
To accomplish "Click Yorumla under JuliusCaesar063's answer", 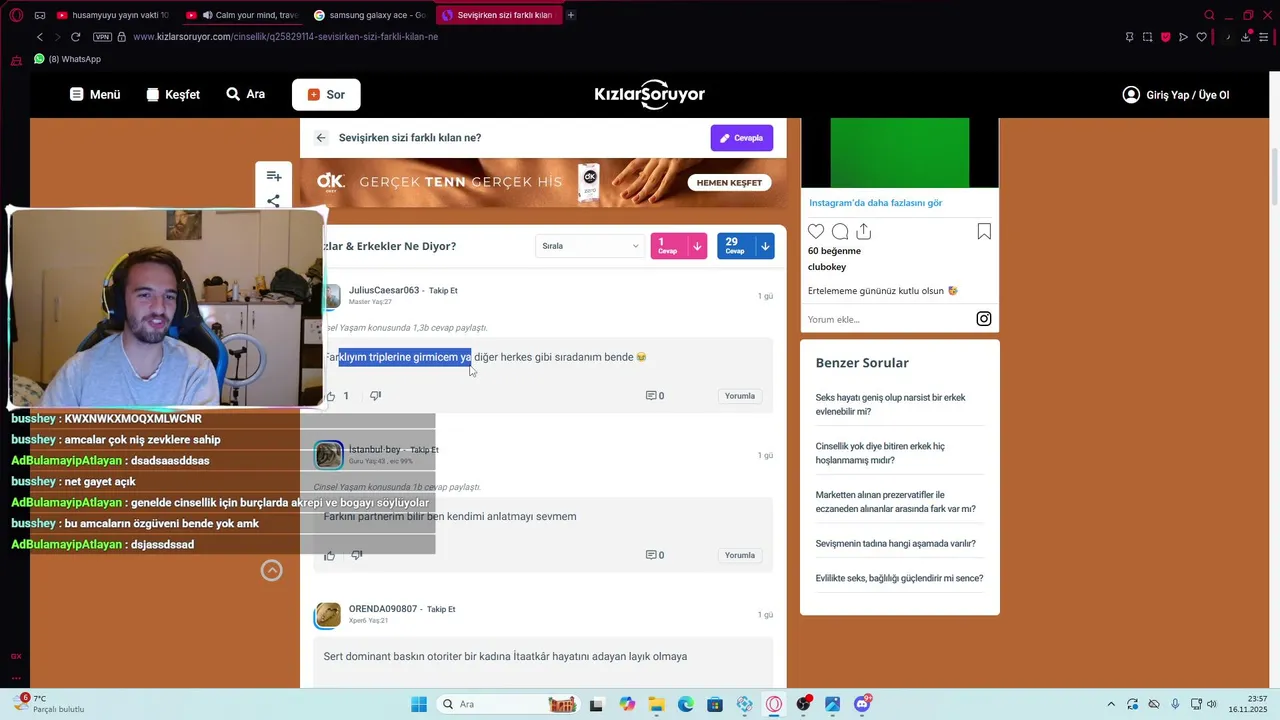I will click(740, 396).
